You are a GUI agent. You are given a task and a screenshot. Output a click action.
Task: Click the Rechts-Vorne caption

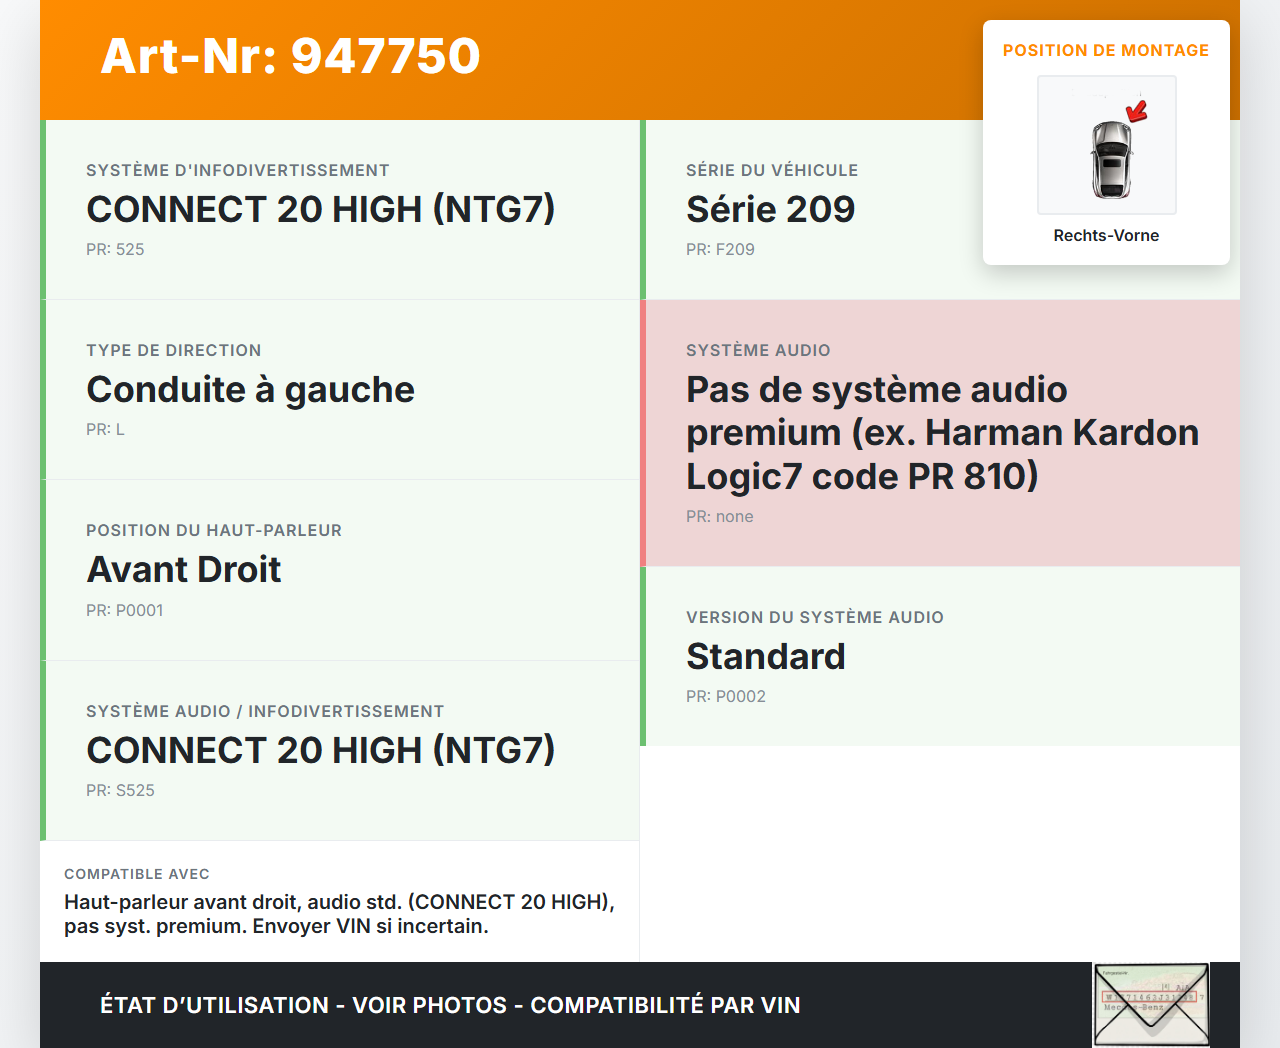(1106, 235)
